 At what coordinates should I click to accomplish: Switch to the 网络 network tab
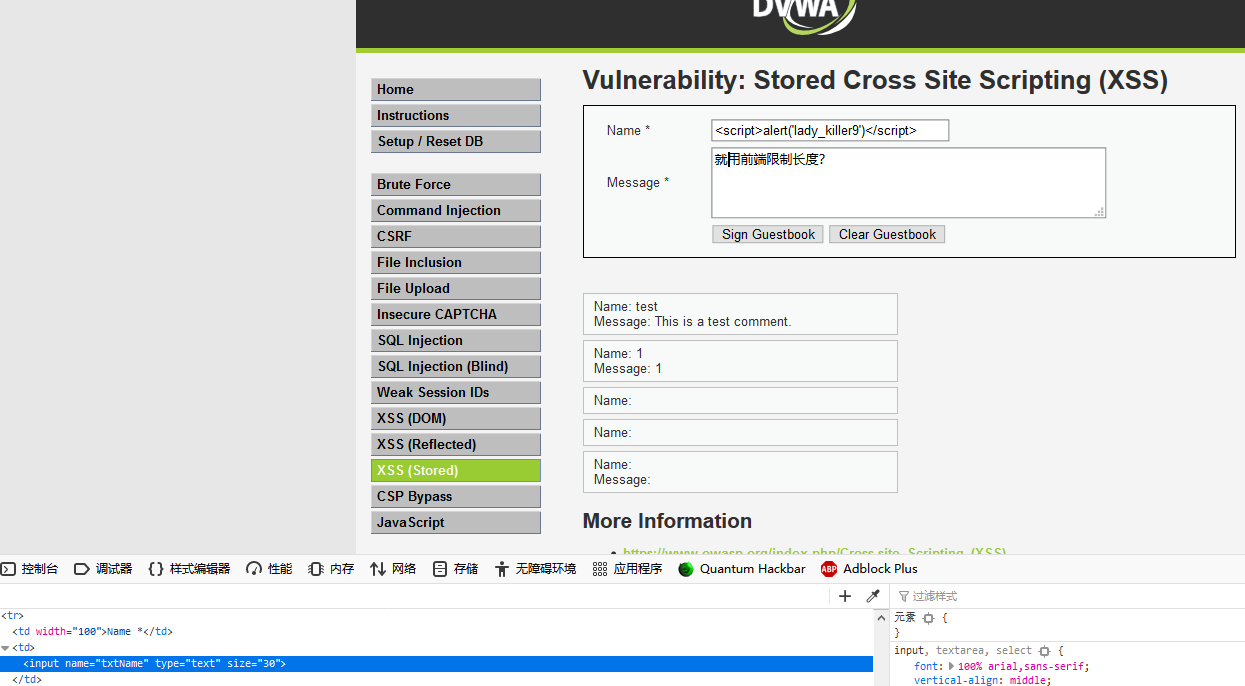393,569
